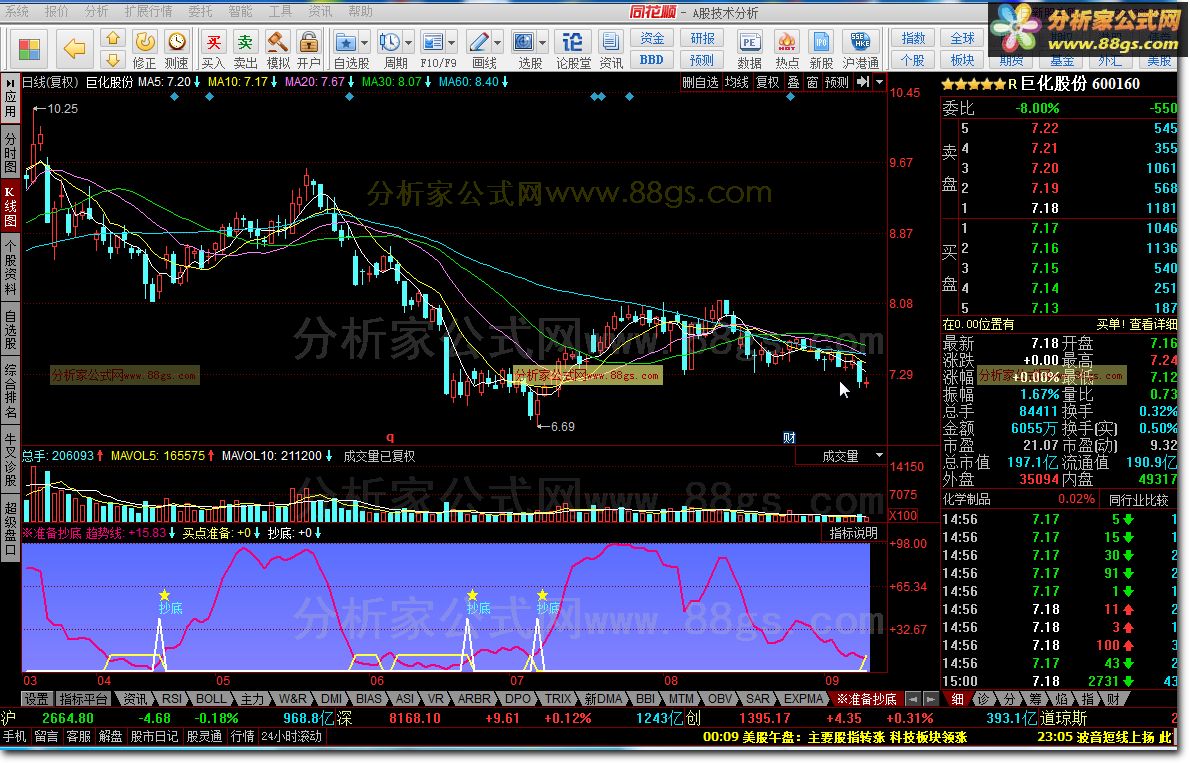
Task: Open the 指标说明 indicator description
Action: click(x=853, y=533)
